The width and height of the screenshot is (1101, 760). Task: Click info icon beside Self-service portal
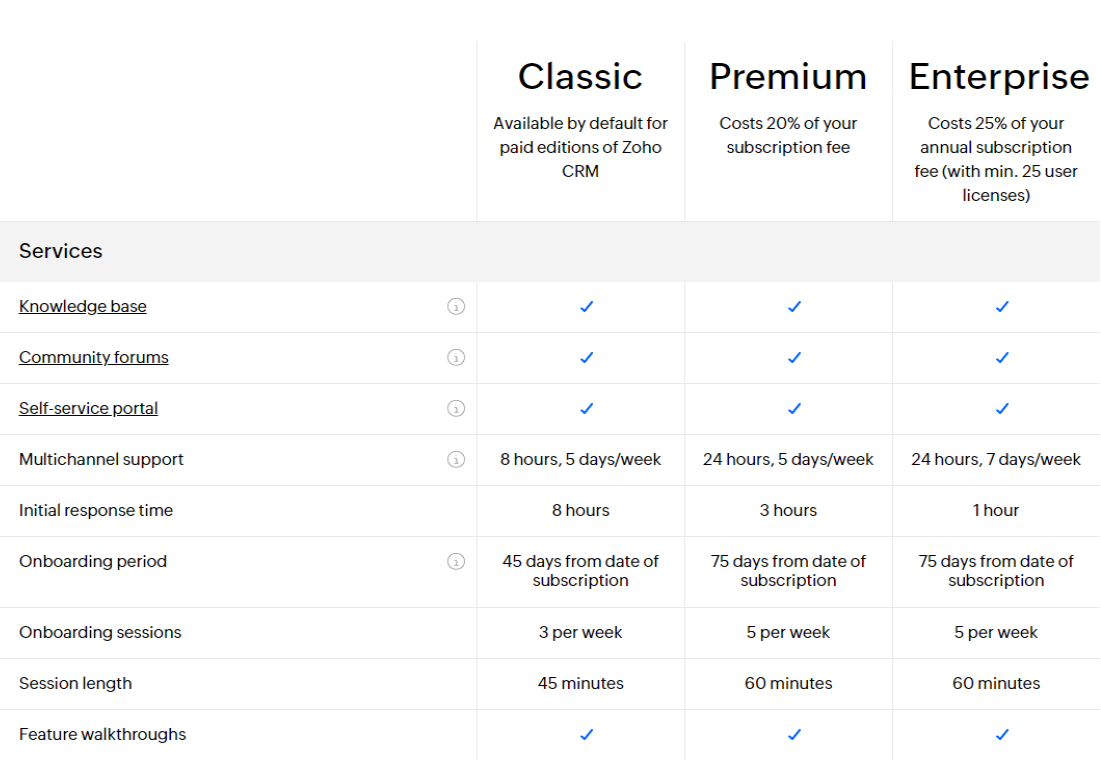coord(456,409)
